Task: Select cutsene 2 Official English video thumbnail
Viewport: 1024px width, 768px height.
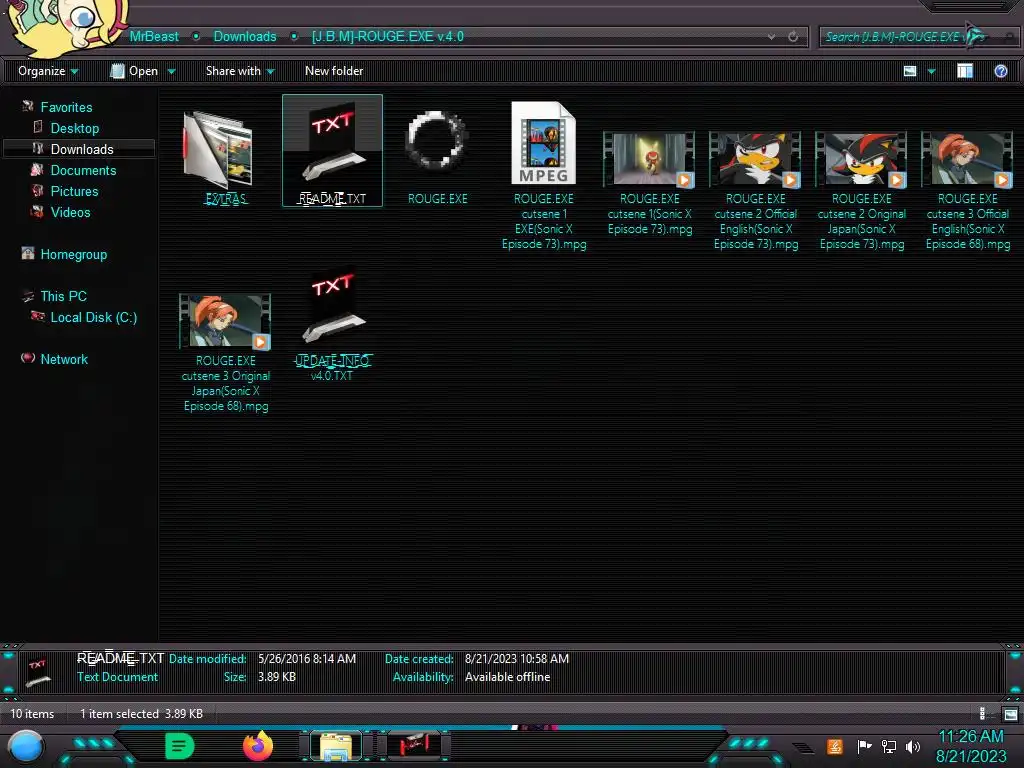Action: [755, 159]
